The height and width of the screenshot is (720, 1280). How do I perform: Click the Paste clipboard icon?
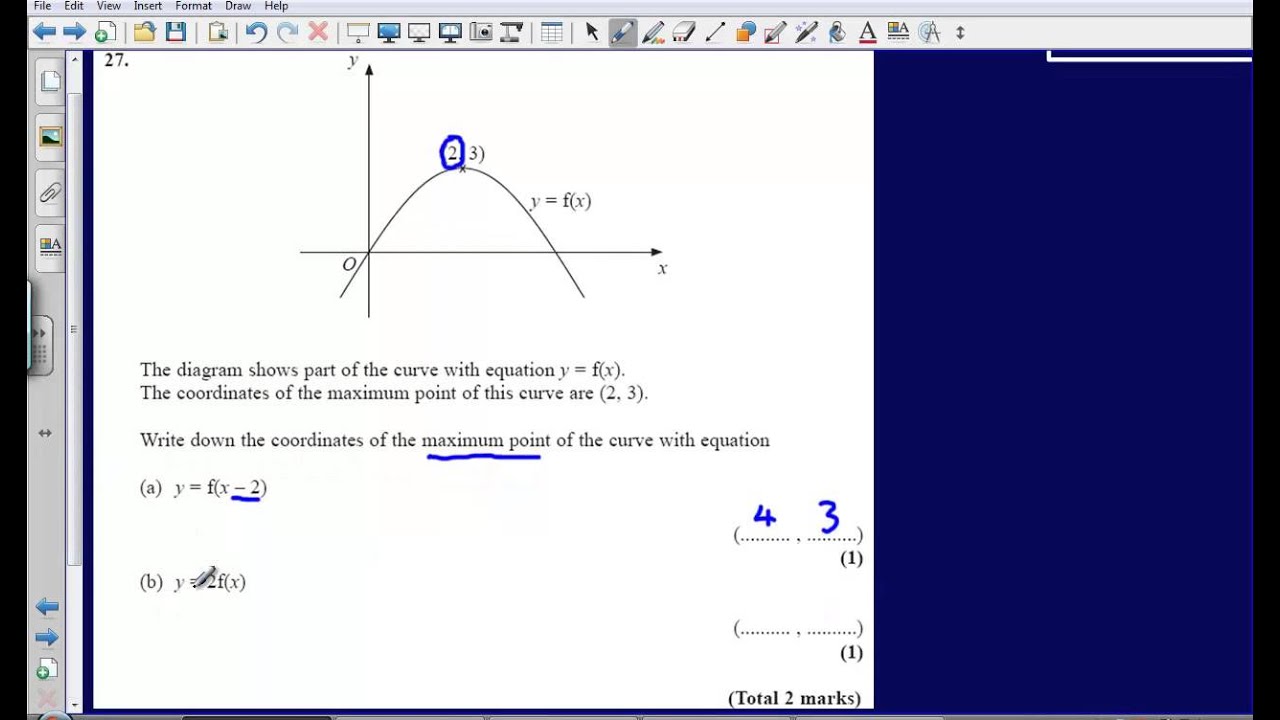218,32
